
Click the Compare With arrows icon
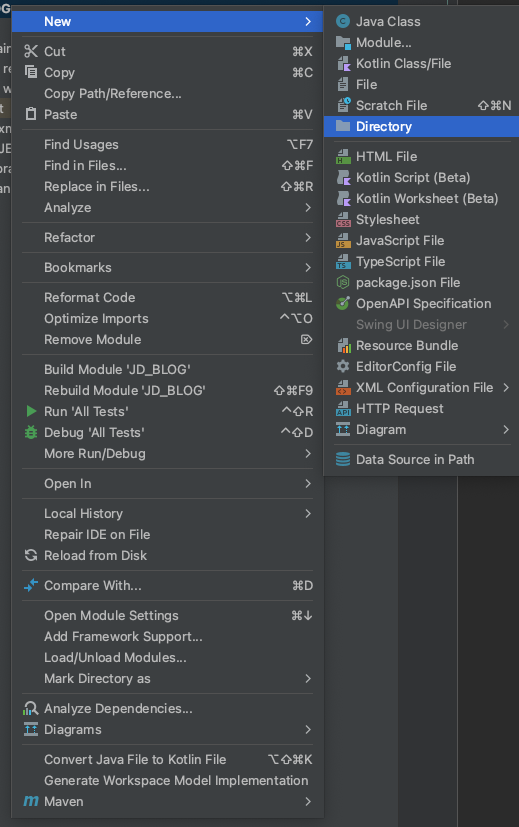tap(31, 585)
